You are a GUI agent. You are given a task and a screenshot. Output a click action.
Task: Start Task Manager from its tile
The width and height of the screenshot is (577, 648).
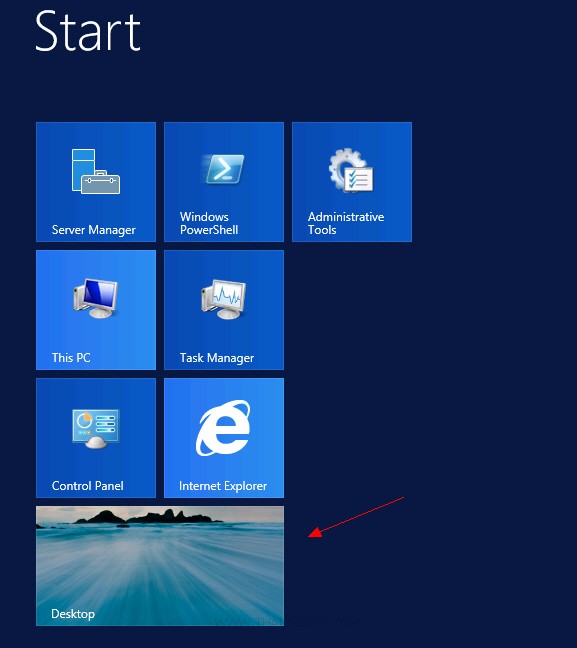[224, 310]
